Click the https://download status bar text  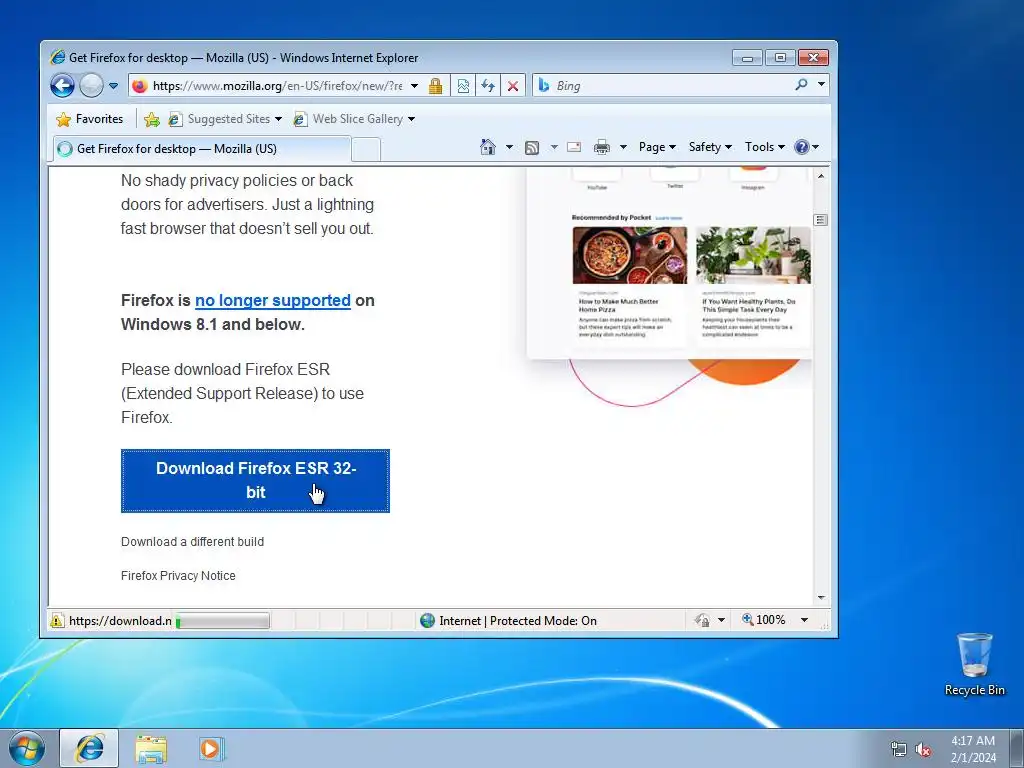pyautogui.click(x=120, y=620)
